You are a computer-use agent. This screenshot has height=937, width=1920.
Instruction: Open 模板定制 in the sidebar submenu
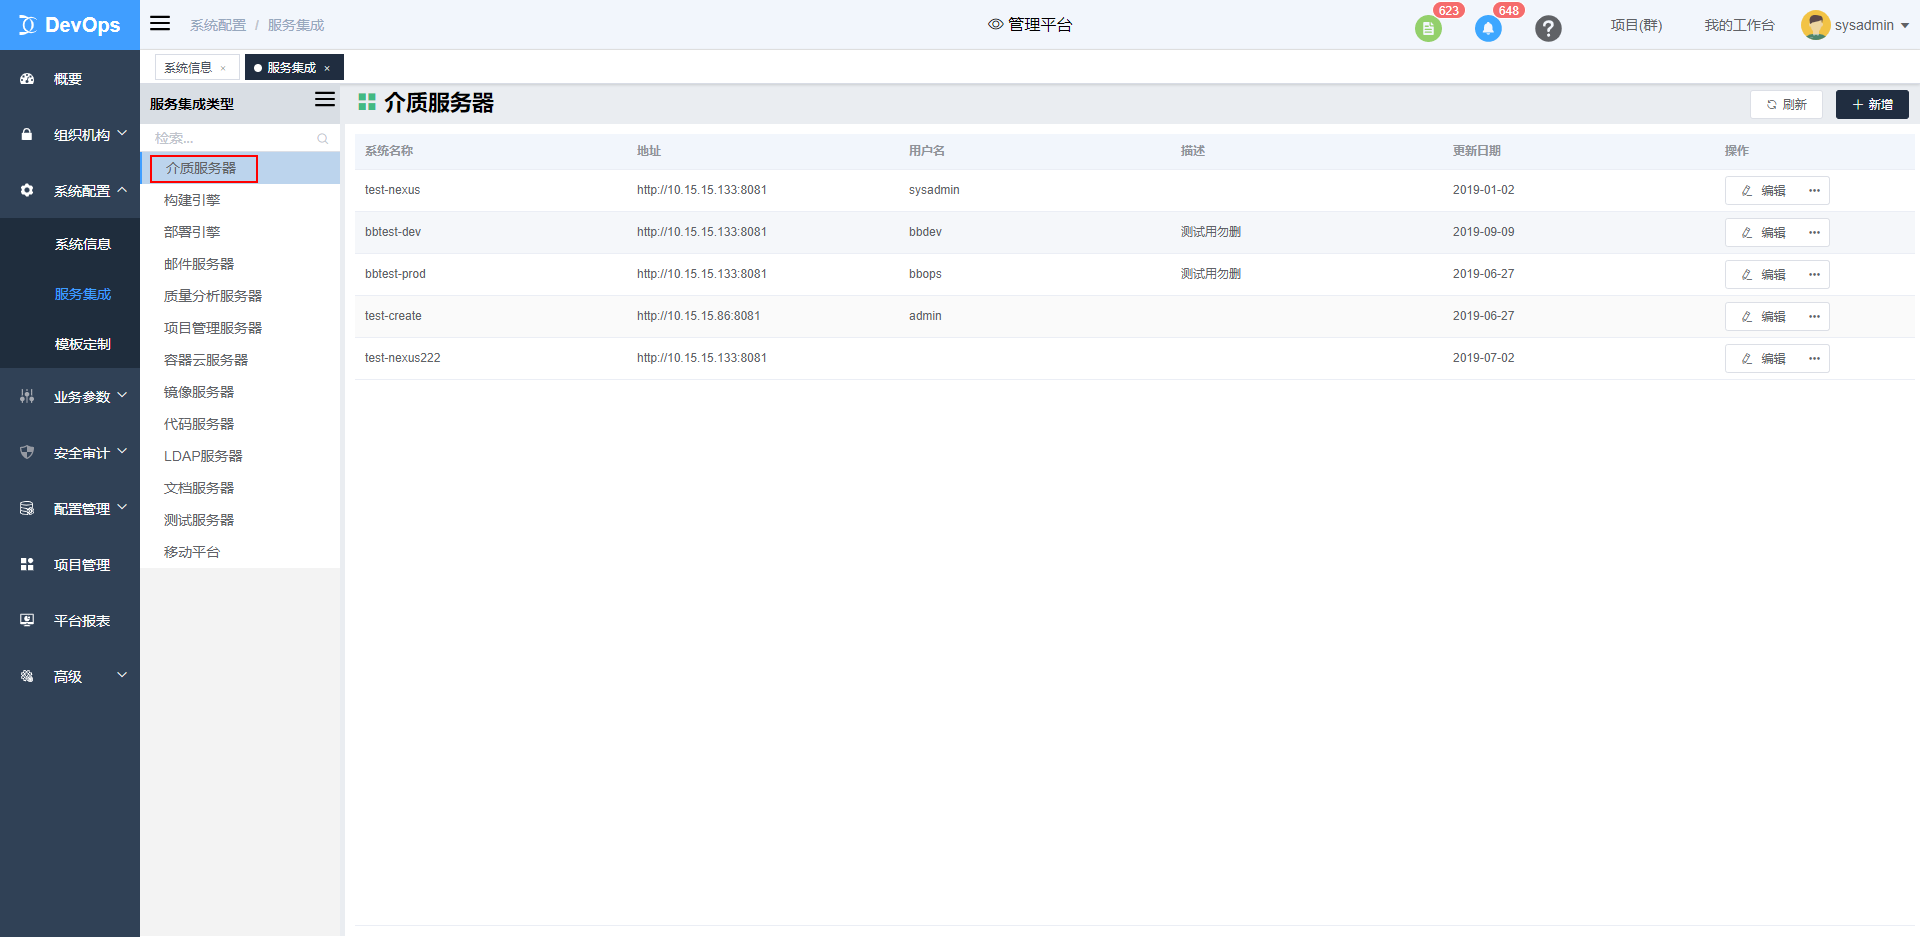[x=83, y=344]
